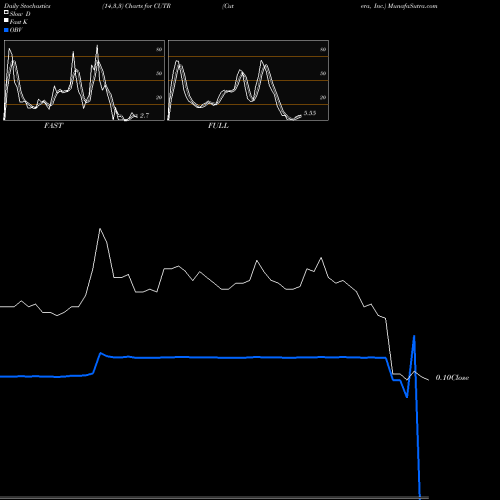Screen dimensions: 500x500
Task: Click the Daily Stochastics title text
Action: (27, 6)
